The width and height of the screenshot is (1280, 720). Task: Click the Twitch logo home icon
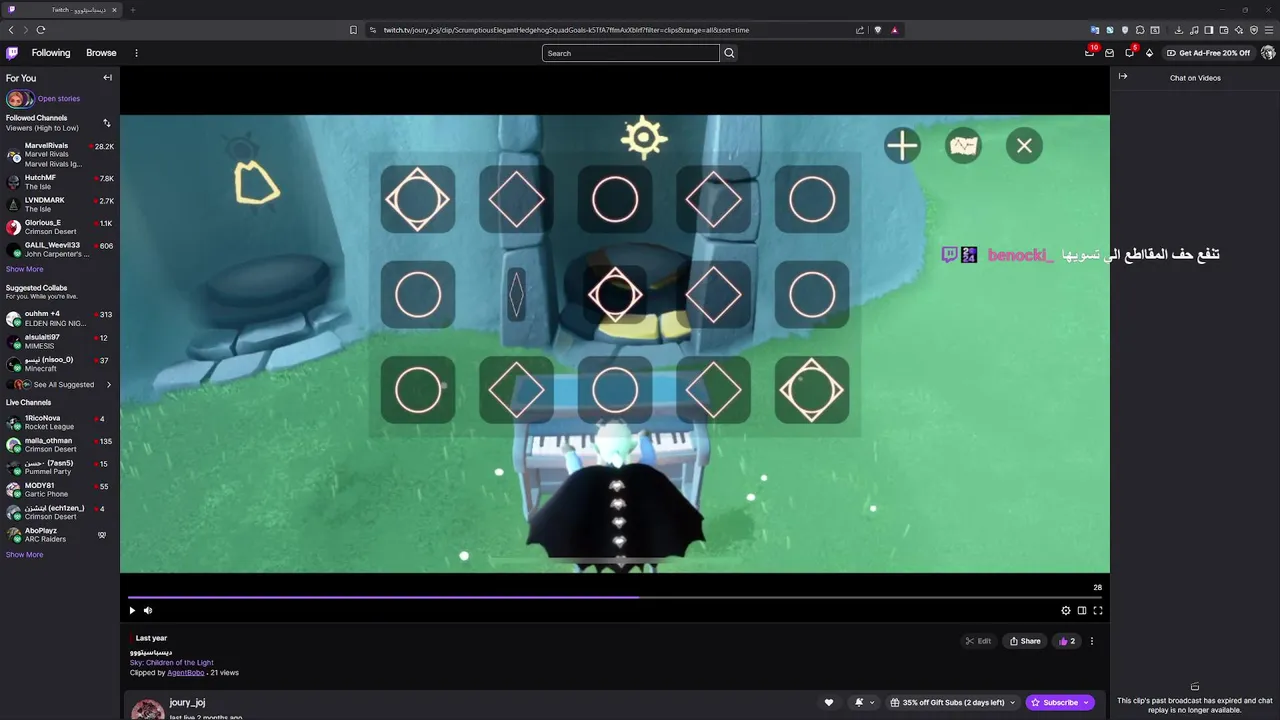click(12, 53)
